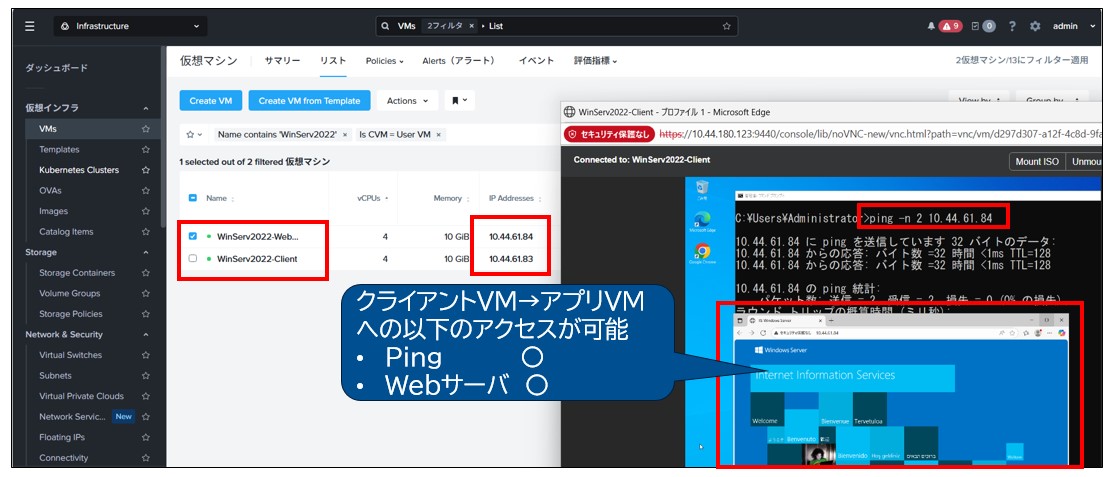Uncheck the WinServ2022-Web VM checkbox

(x=193, y=237)
